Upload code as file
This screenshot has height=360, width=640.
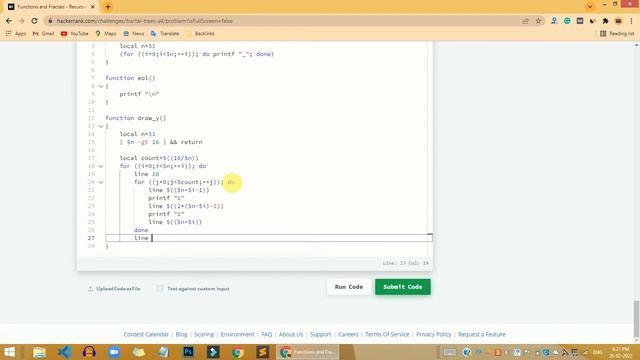pyautogui.click(x=114, y=289)
